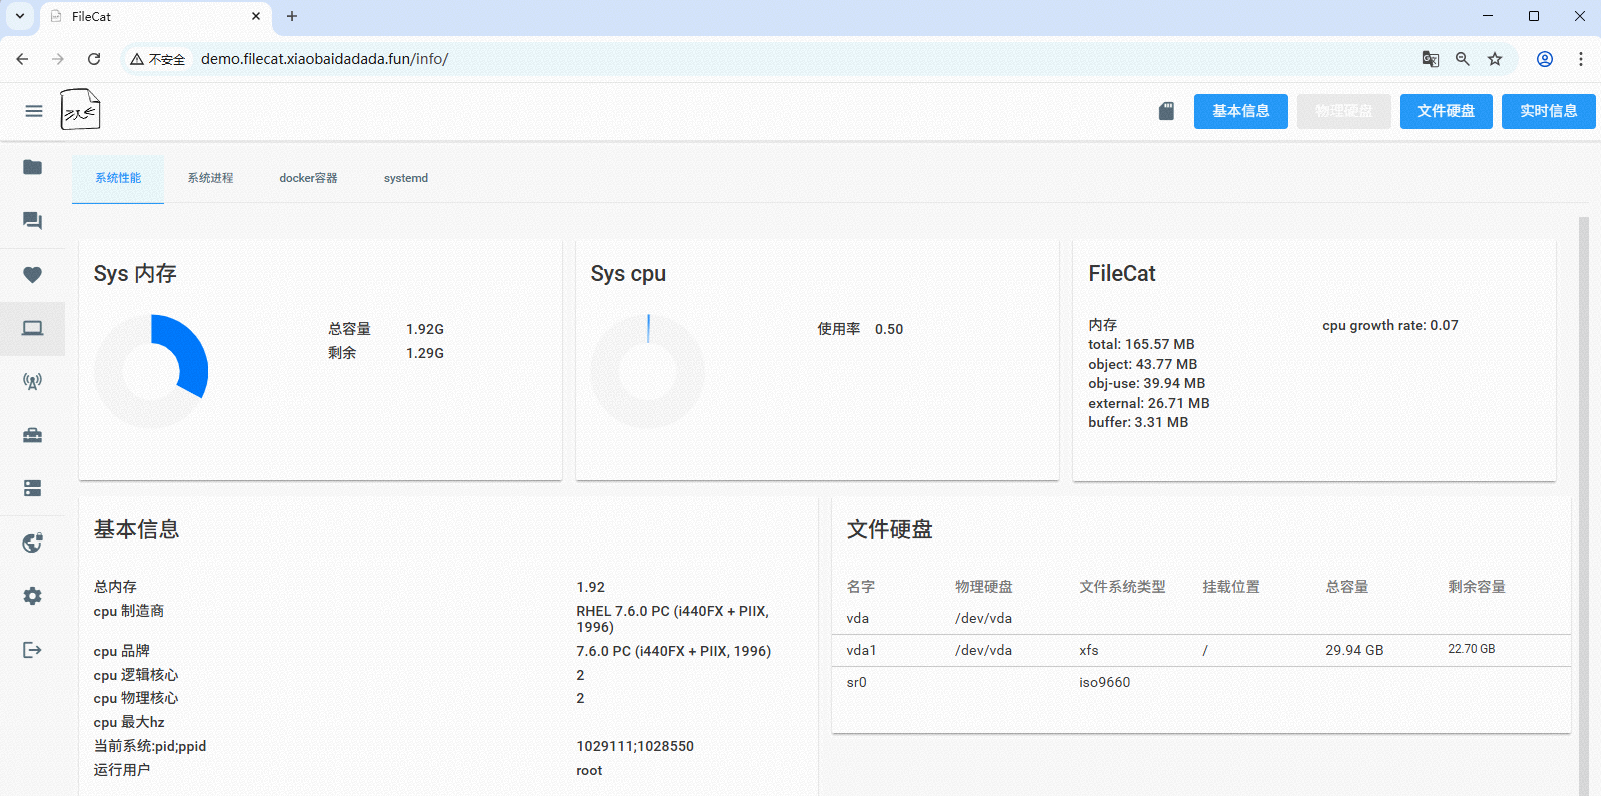Viewport: 1601px width, 796px height.
Task: Click the Sys cpu usage donut chart
Action: [648, 371]
